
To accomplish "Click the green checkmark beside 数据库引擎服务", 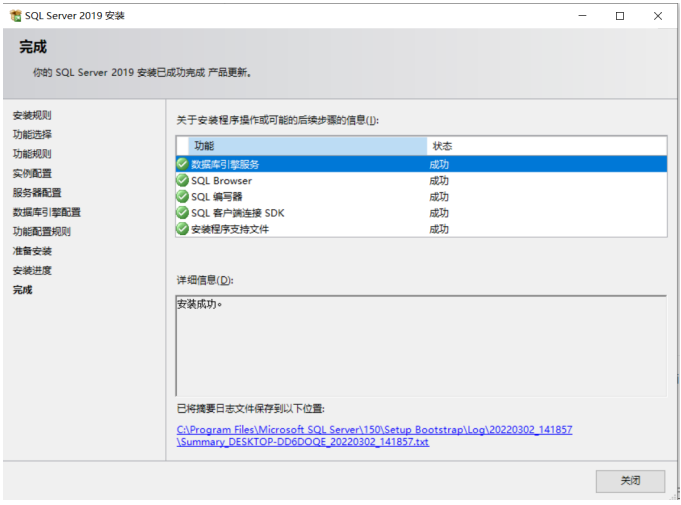I will point(182,164).
